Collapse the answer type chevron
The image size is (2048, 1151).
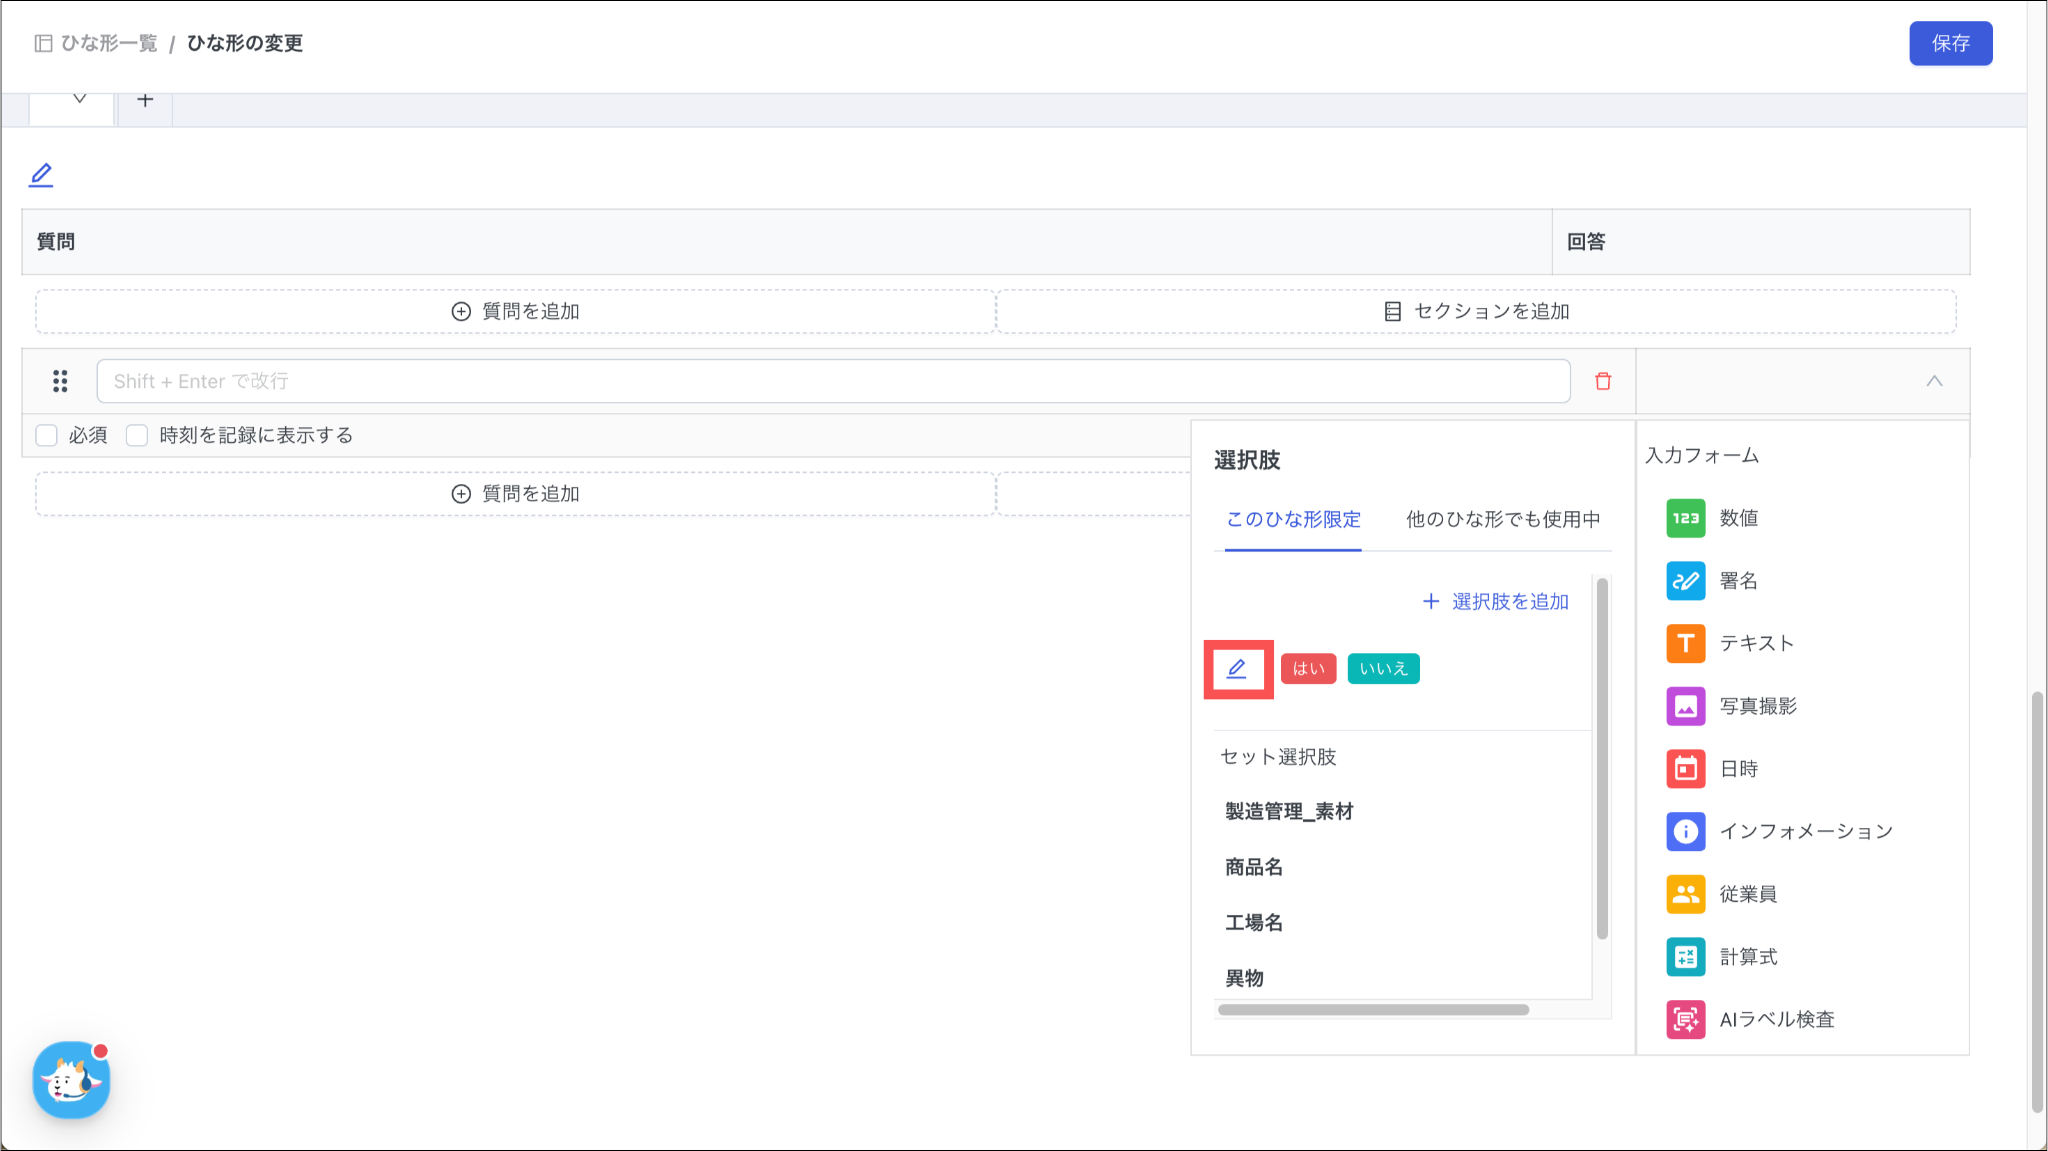[x=1934, y=381]
